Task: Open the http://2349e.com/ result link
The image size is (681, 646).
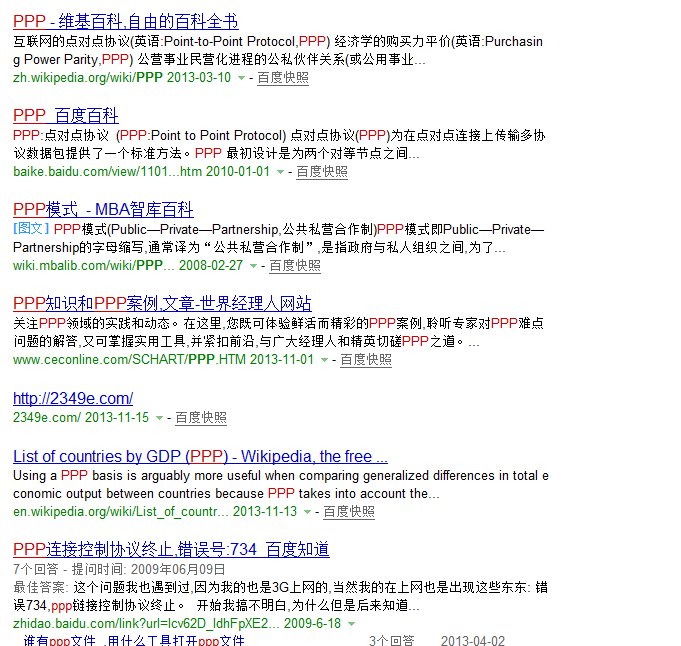Action: (73, 398)
